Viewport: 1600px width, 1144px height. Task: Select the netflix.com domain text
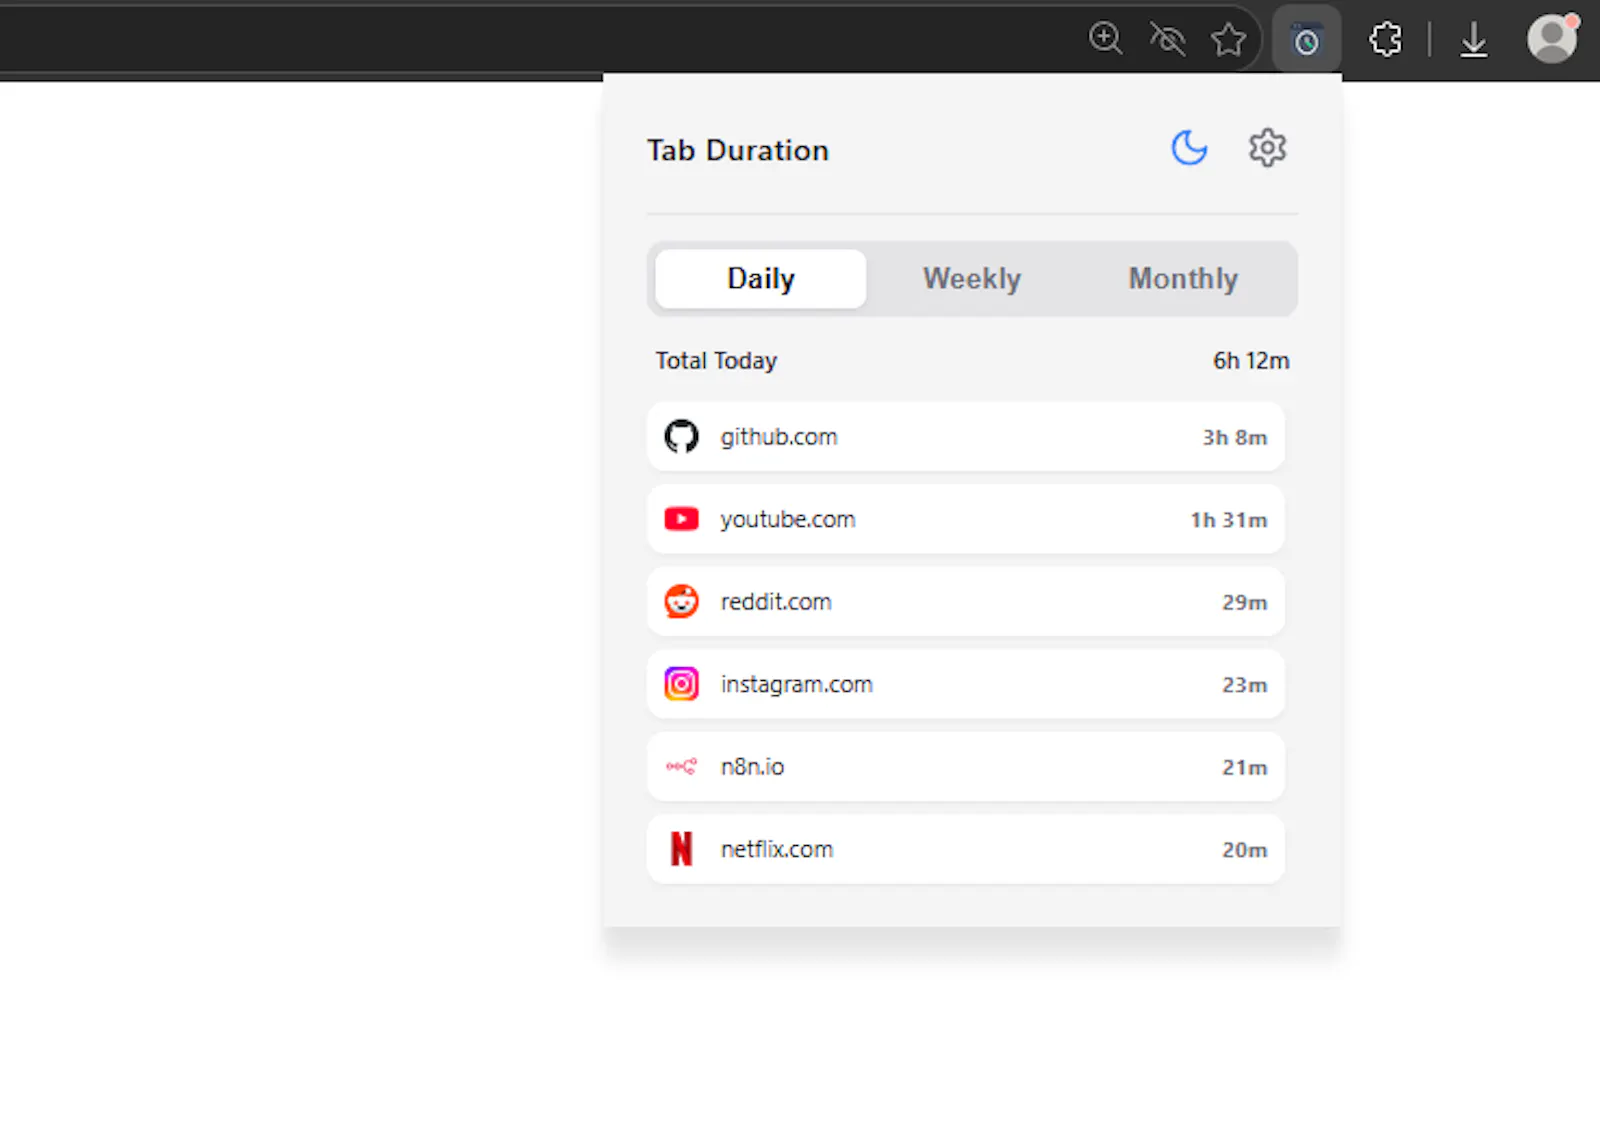coord(777,849)
